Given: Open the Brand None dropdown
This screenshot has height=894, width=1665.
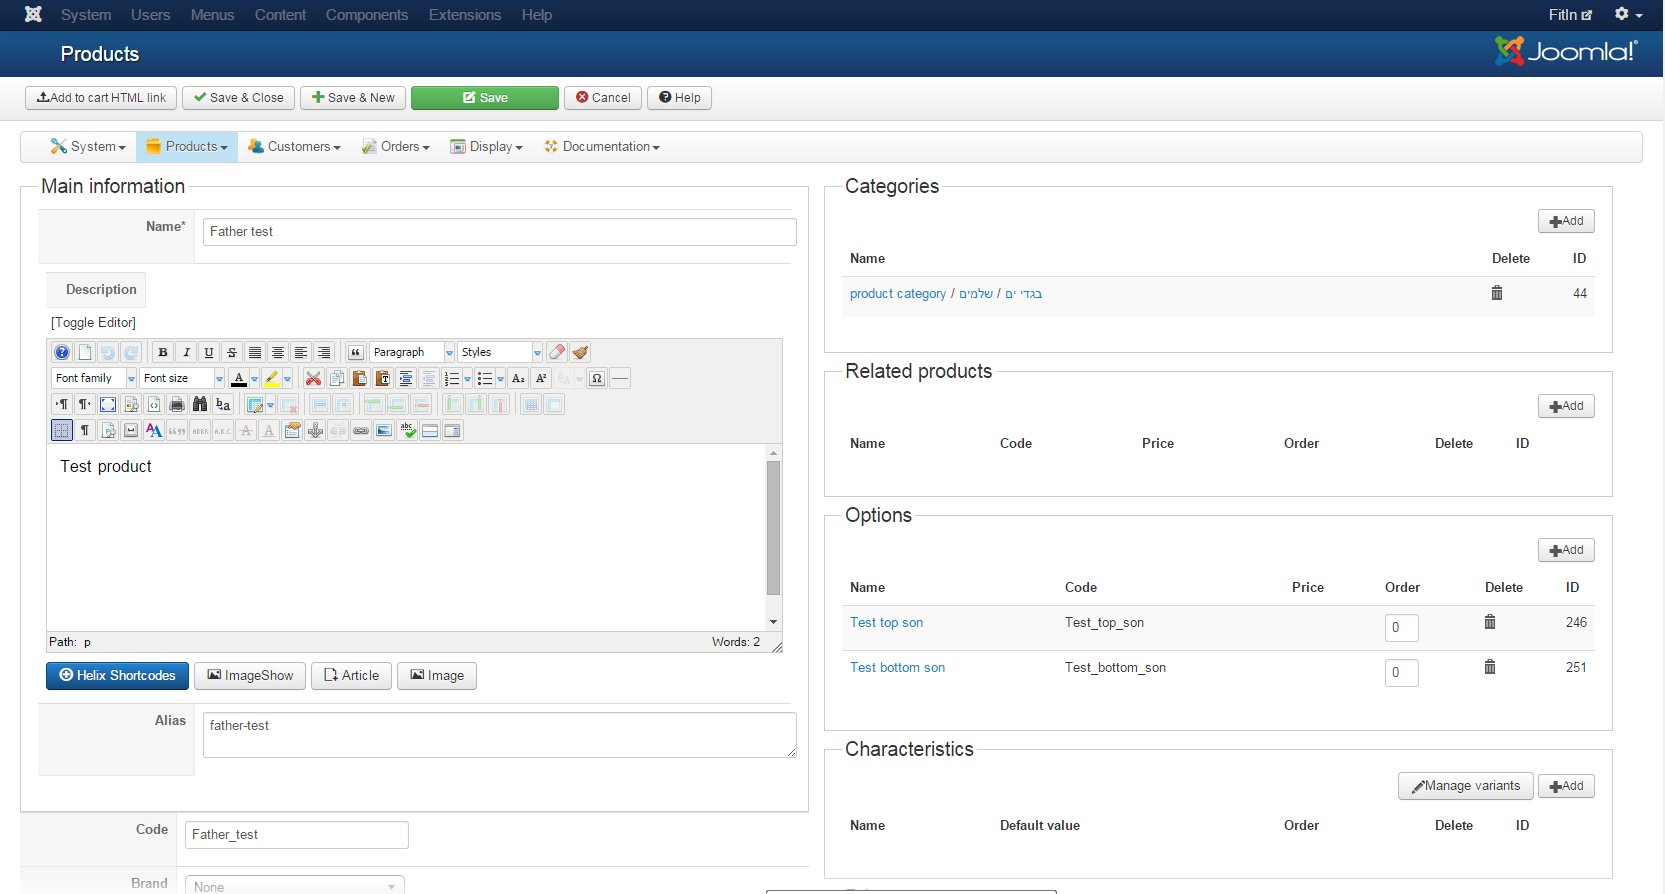Looking at the screenshot, I should click(x=295, y=886).
